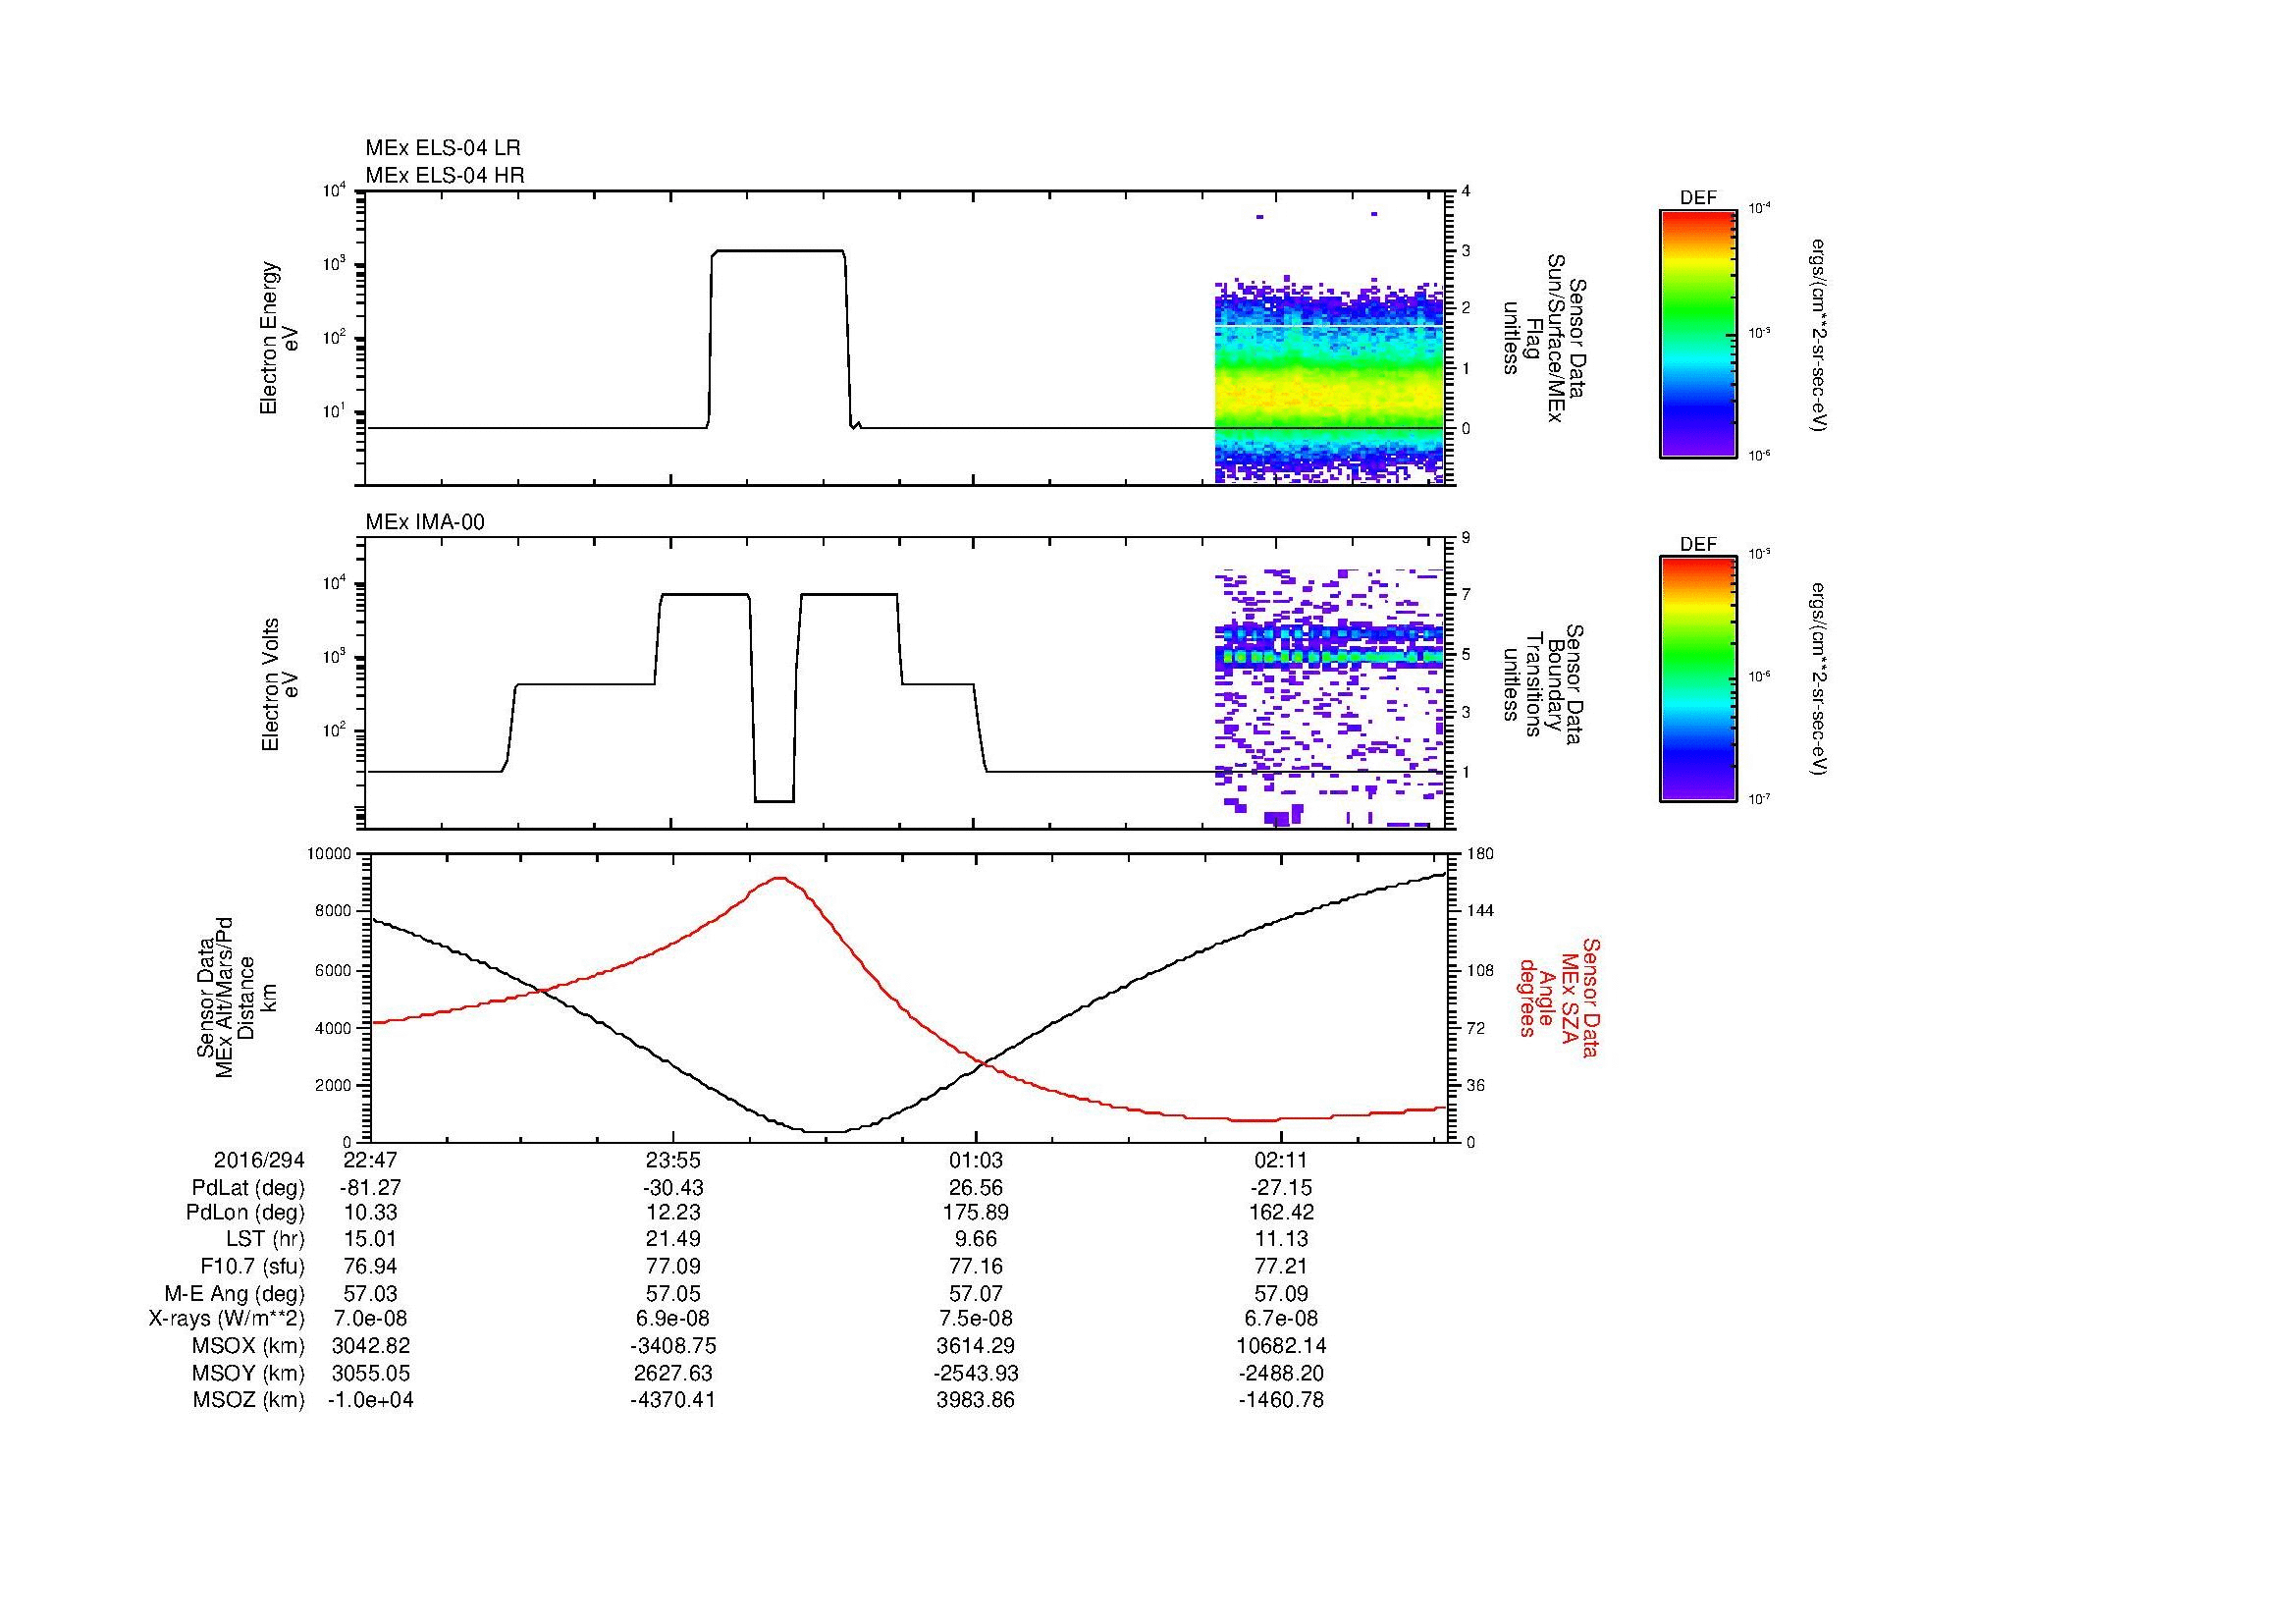The image size is (2296, 1623).
Task: Click the '10000' altitude axis tick
Action: tap(331, 854)
